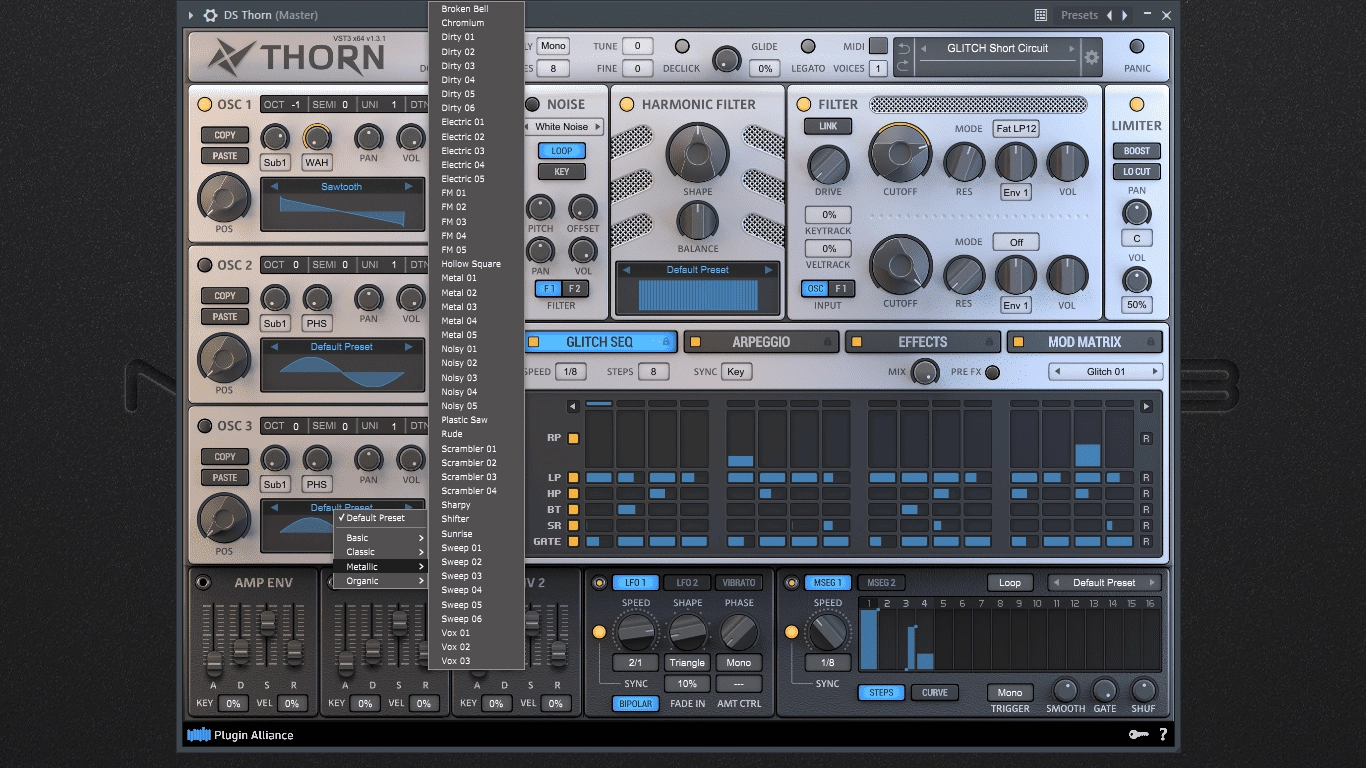Image resolution: width=1366 pixels, height=768 pixels.
Task: Click the redo arrow beside preset name
Action: [x=903, y=66]
